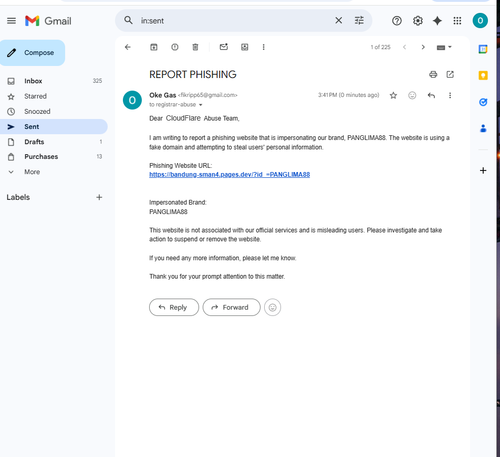The width and height of the screenshot is (500, 457).
Task: Open Settings gear icon
Action: [418, 21]
